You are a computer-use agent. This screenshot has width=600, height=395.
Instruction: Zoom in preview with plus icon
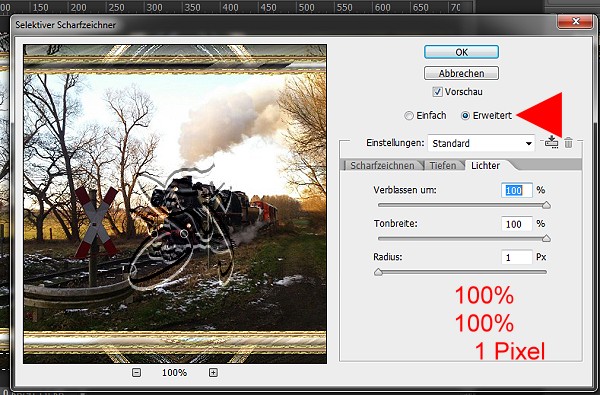pos(213,372)
